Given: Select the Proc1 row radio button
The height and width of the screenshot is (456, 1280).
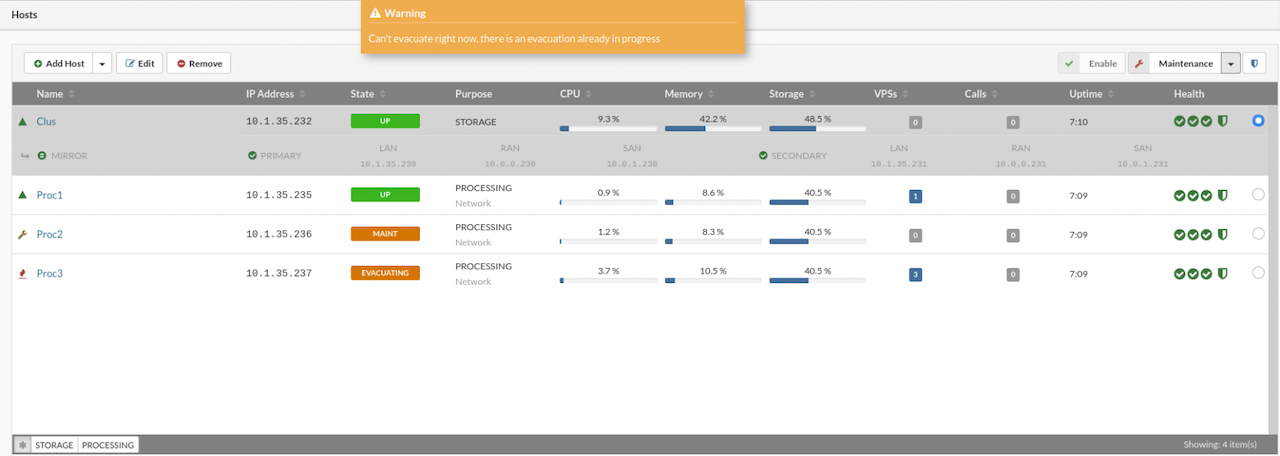Looking at the screenshot, I should pyautogui.click(x=1258, y=195).
